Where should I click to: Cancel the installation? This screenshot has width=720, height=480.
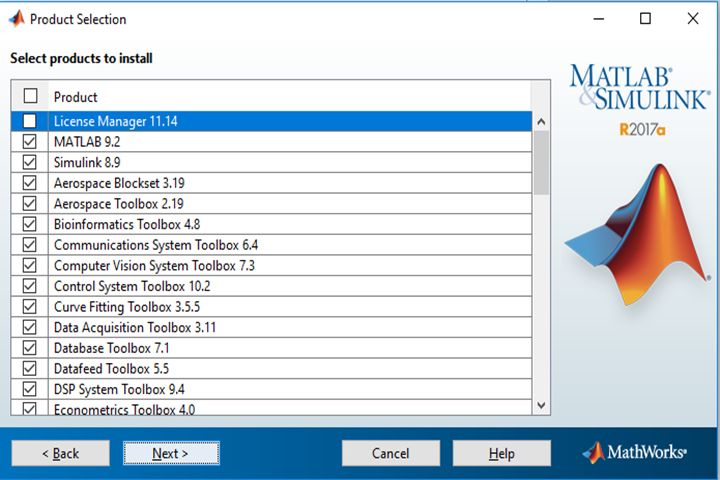pyautogui.click(x=391, y=453)
